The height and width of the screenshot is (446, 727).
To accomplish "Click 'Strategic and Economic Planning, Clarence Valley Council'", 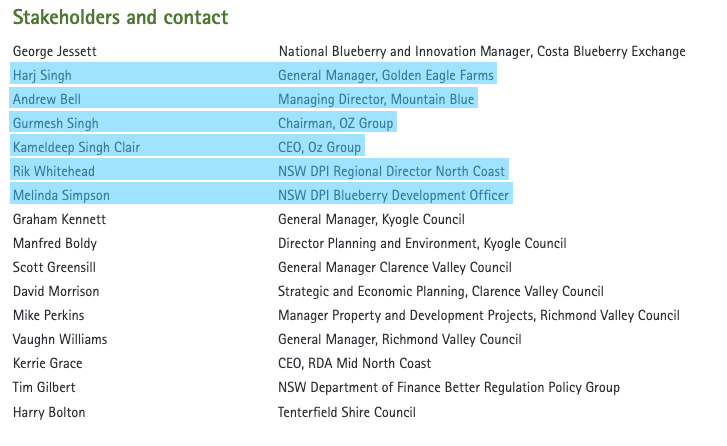I will tap(440, 291).
